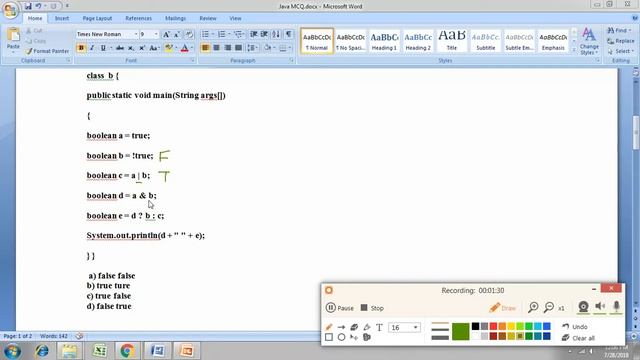Viewport: 640px width, 360px height.
Task: Switch to the View tab
Action: coord(235,18)
